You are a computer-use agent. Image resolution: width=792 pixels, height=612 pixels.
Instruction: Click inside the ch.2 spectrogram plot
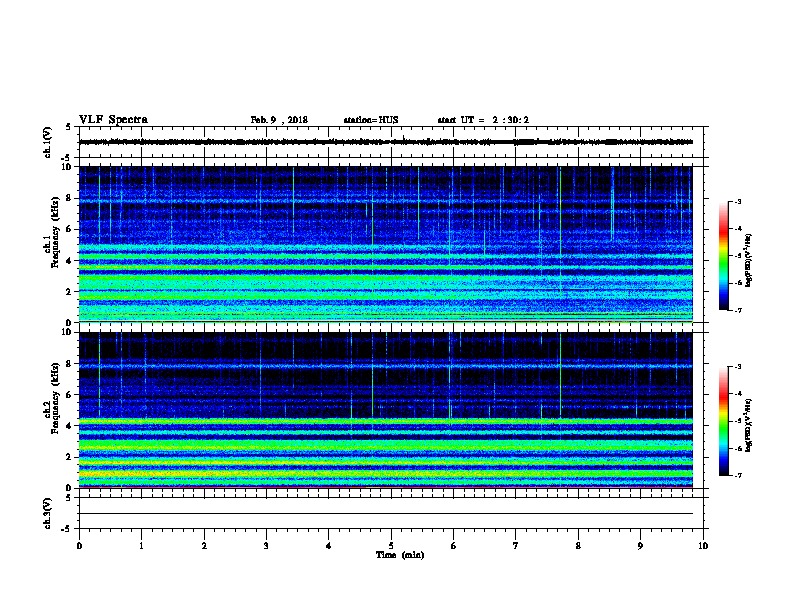click(385, 410)
